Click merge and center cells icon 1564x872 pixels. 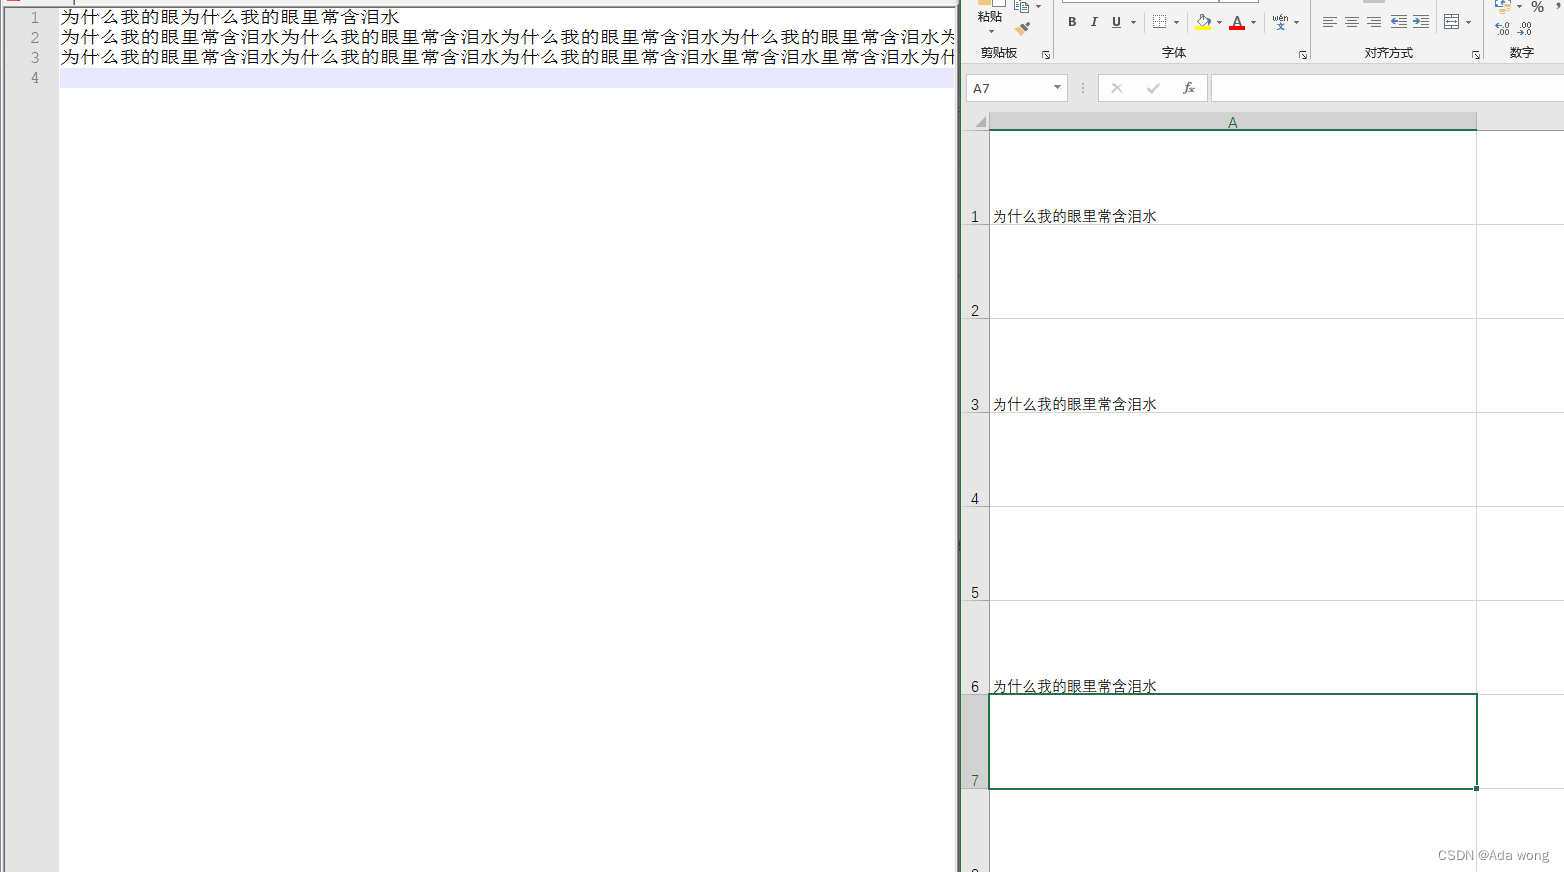[1452, 22]
